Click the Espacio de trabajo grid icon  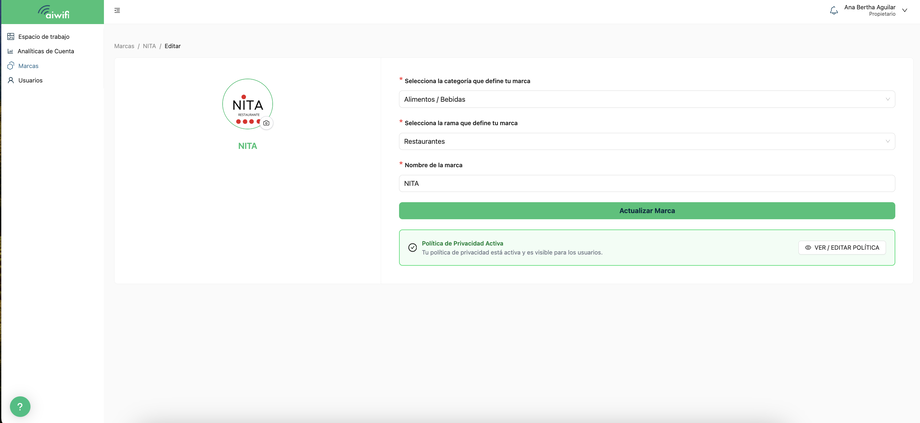[11, 36]
